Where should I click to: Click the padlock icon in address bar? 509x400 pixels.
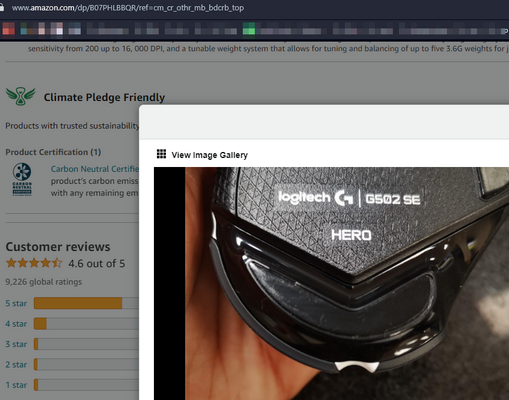coord(2,7)
